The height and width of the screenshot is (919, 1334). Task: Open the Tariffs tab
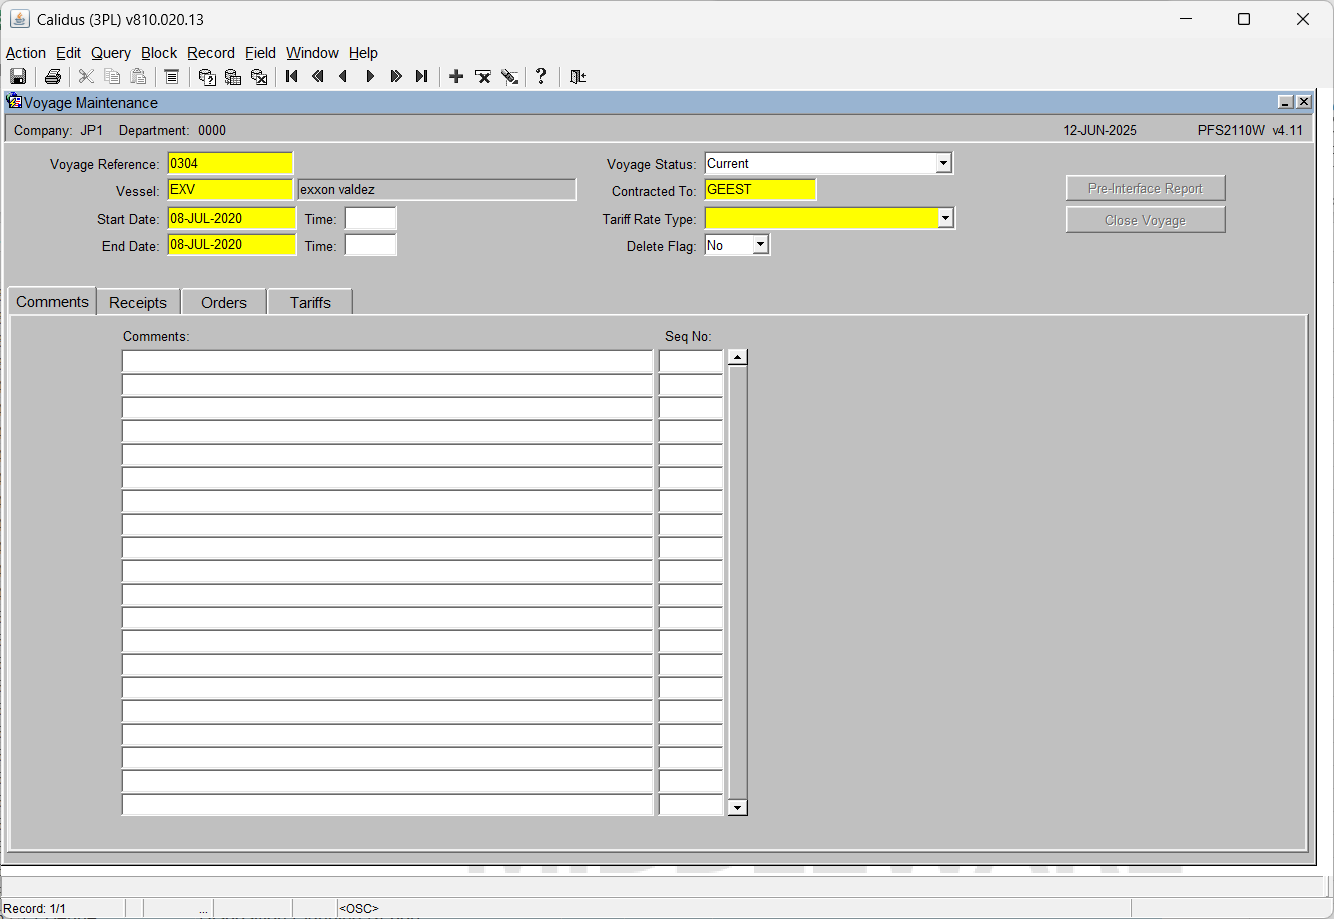point(310,302)
